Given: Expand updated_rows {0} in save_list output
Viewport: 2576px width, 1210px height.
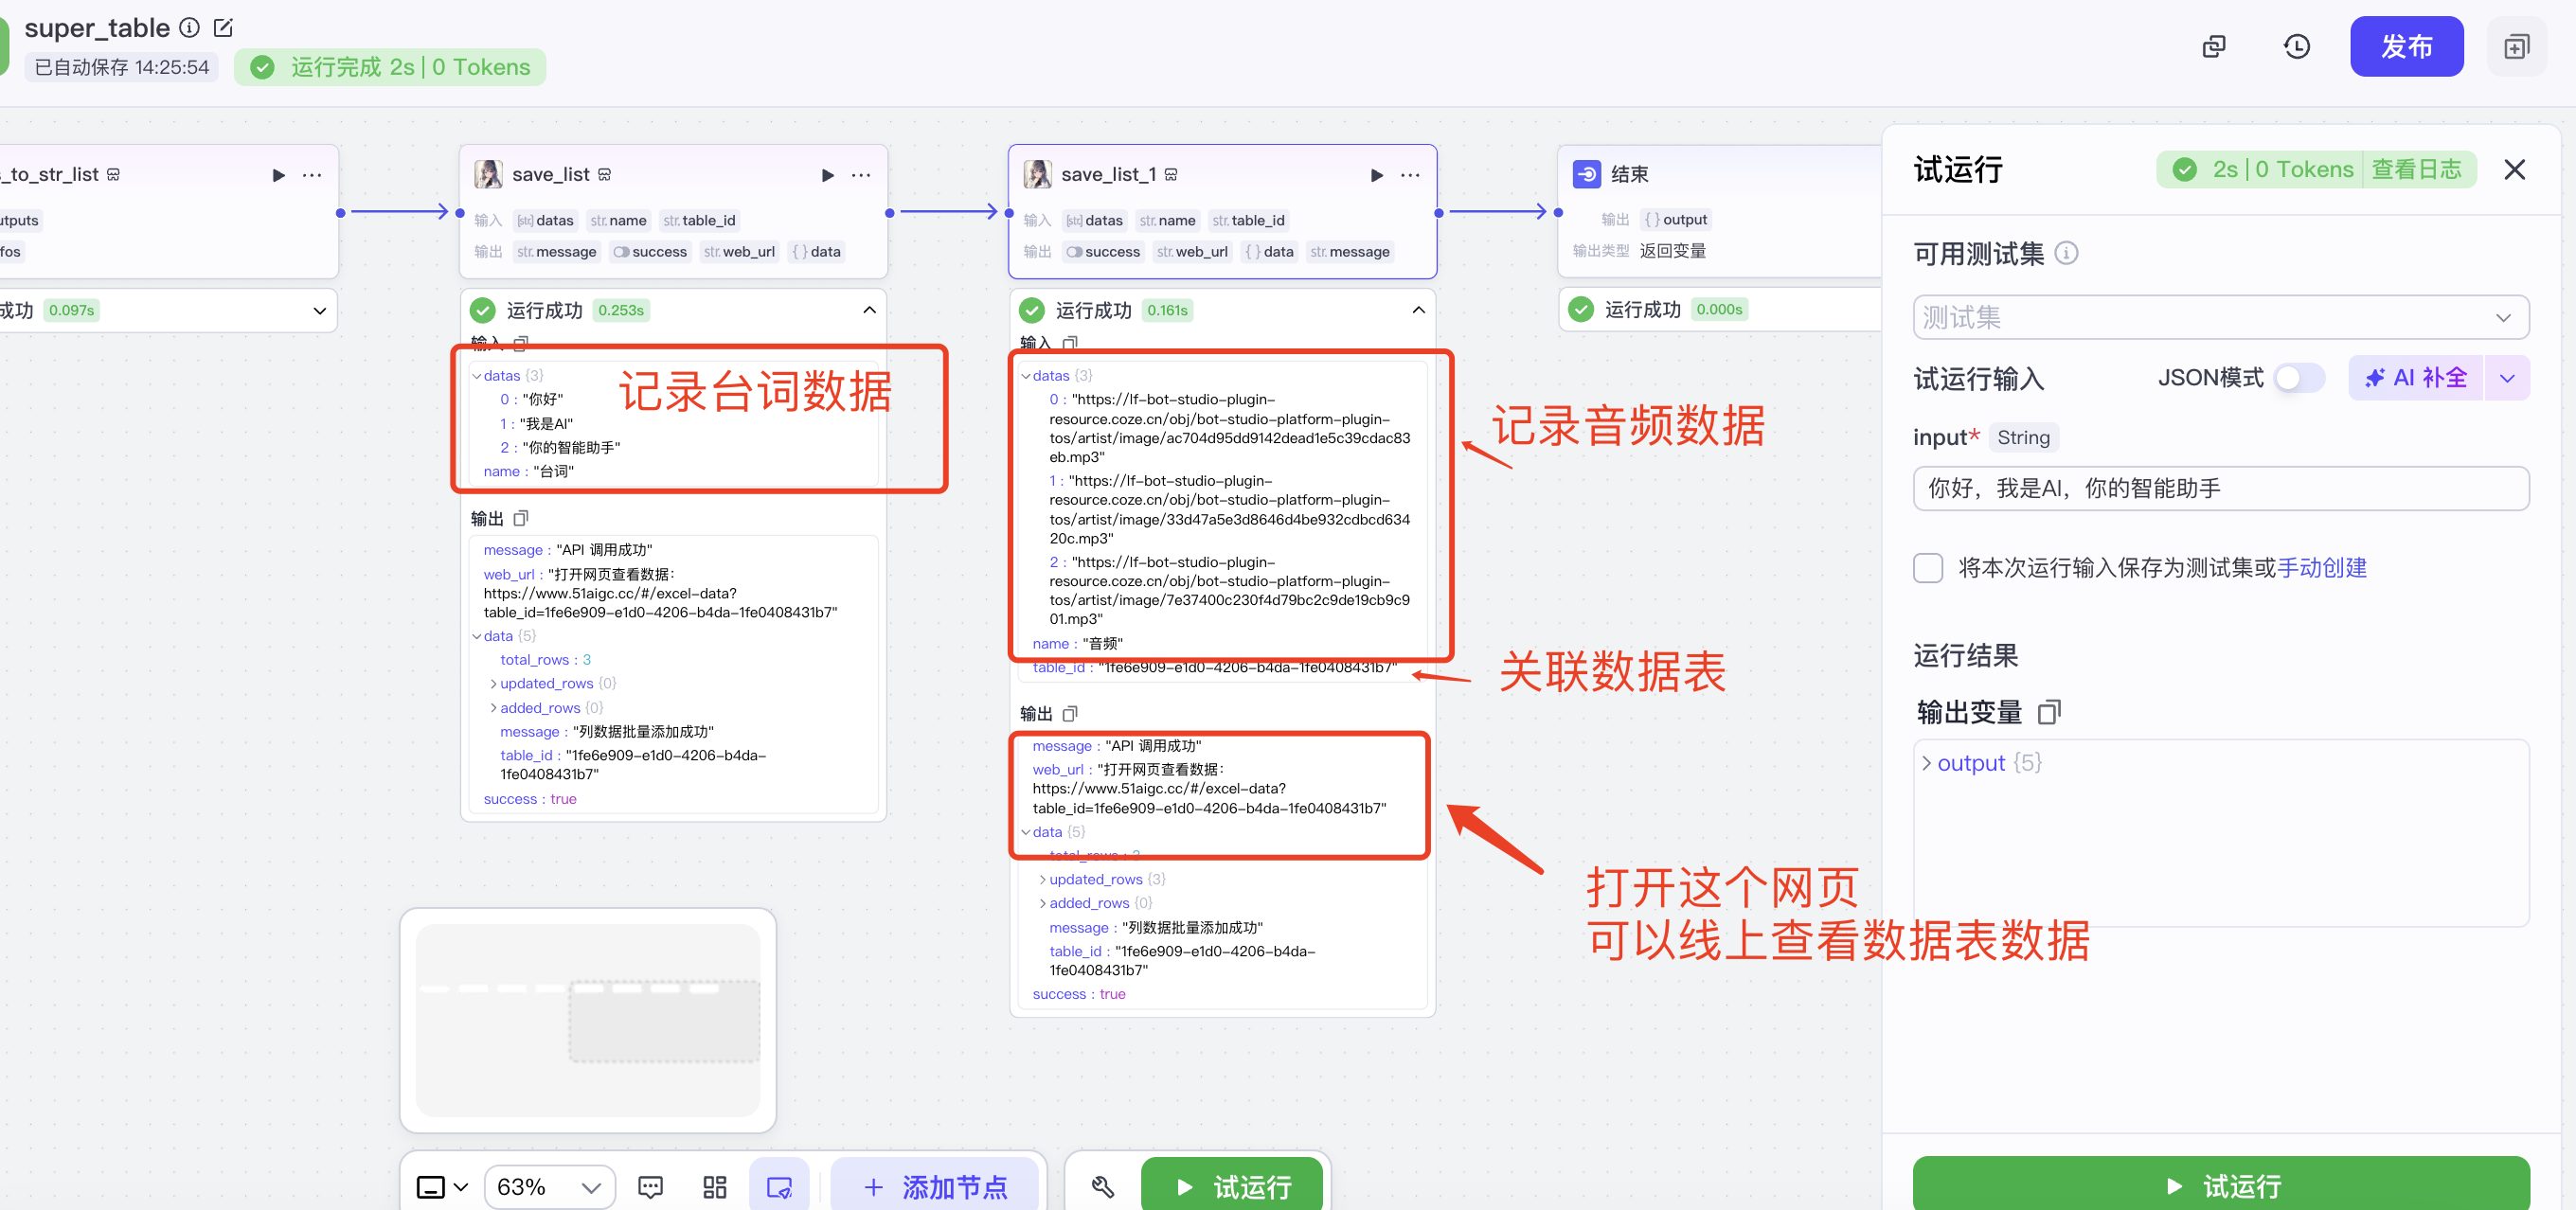Looking at the screenshot, I should (x=494, y=684).
